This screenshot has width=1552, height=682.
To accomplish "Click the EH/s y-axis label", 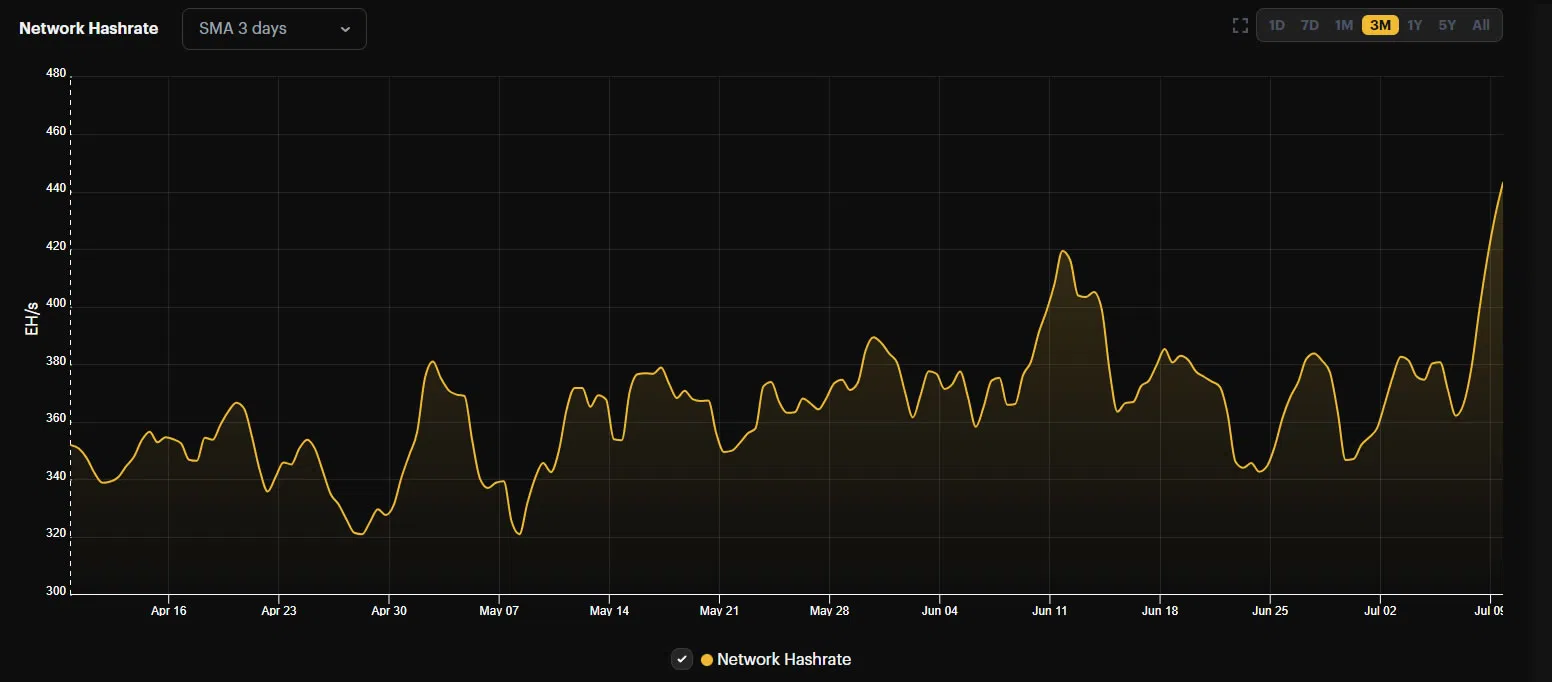I will 32,320.
